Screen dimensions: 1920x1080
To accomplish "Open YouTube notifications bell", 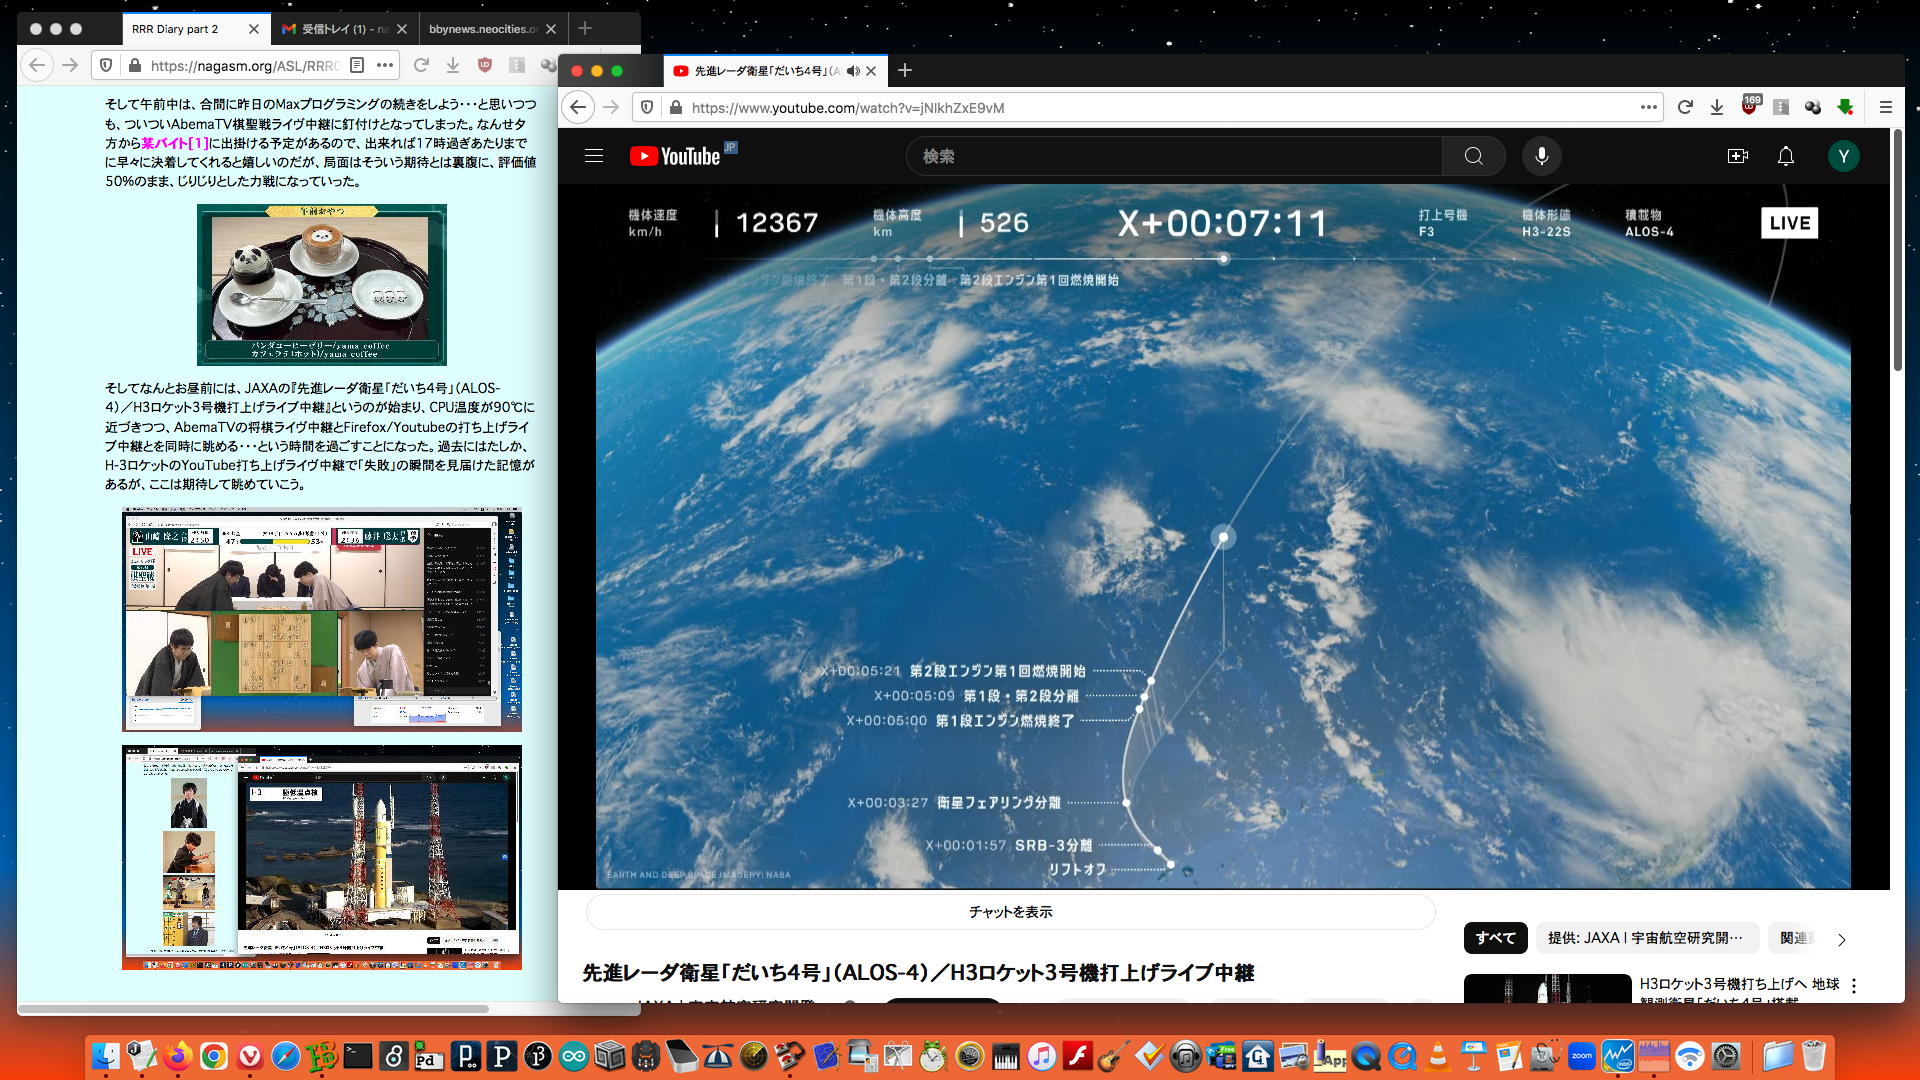I will 1785,156.
